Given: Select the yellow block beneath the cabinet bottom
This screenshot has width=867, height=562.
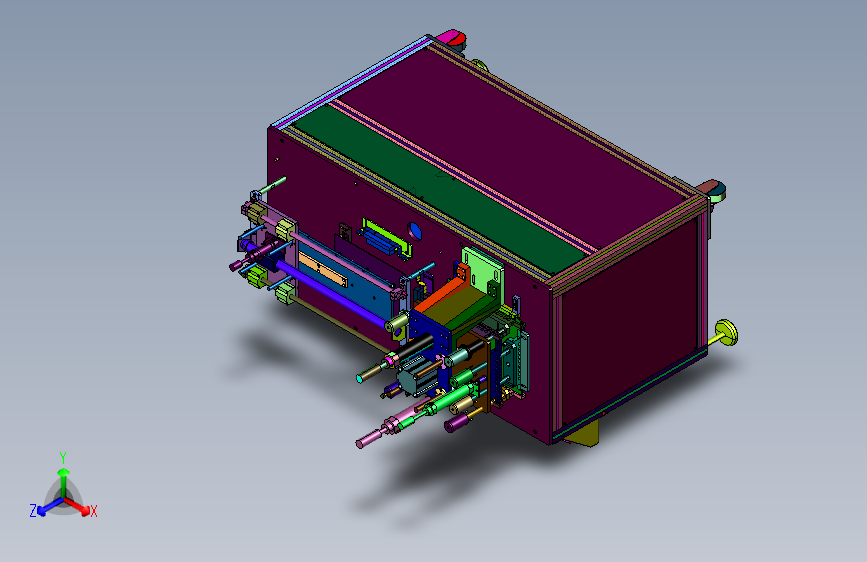Looking at the screenshot, I should point(582,435).
